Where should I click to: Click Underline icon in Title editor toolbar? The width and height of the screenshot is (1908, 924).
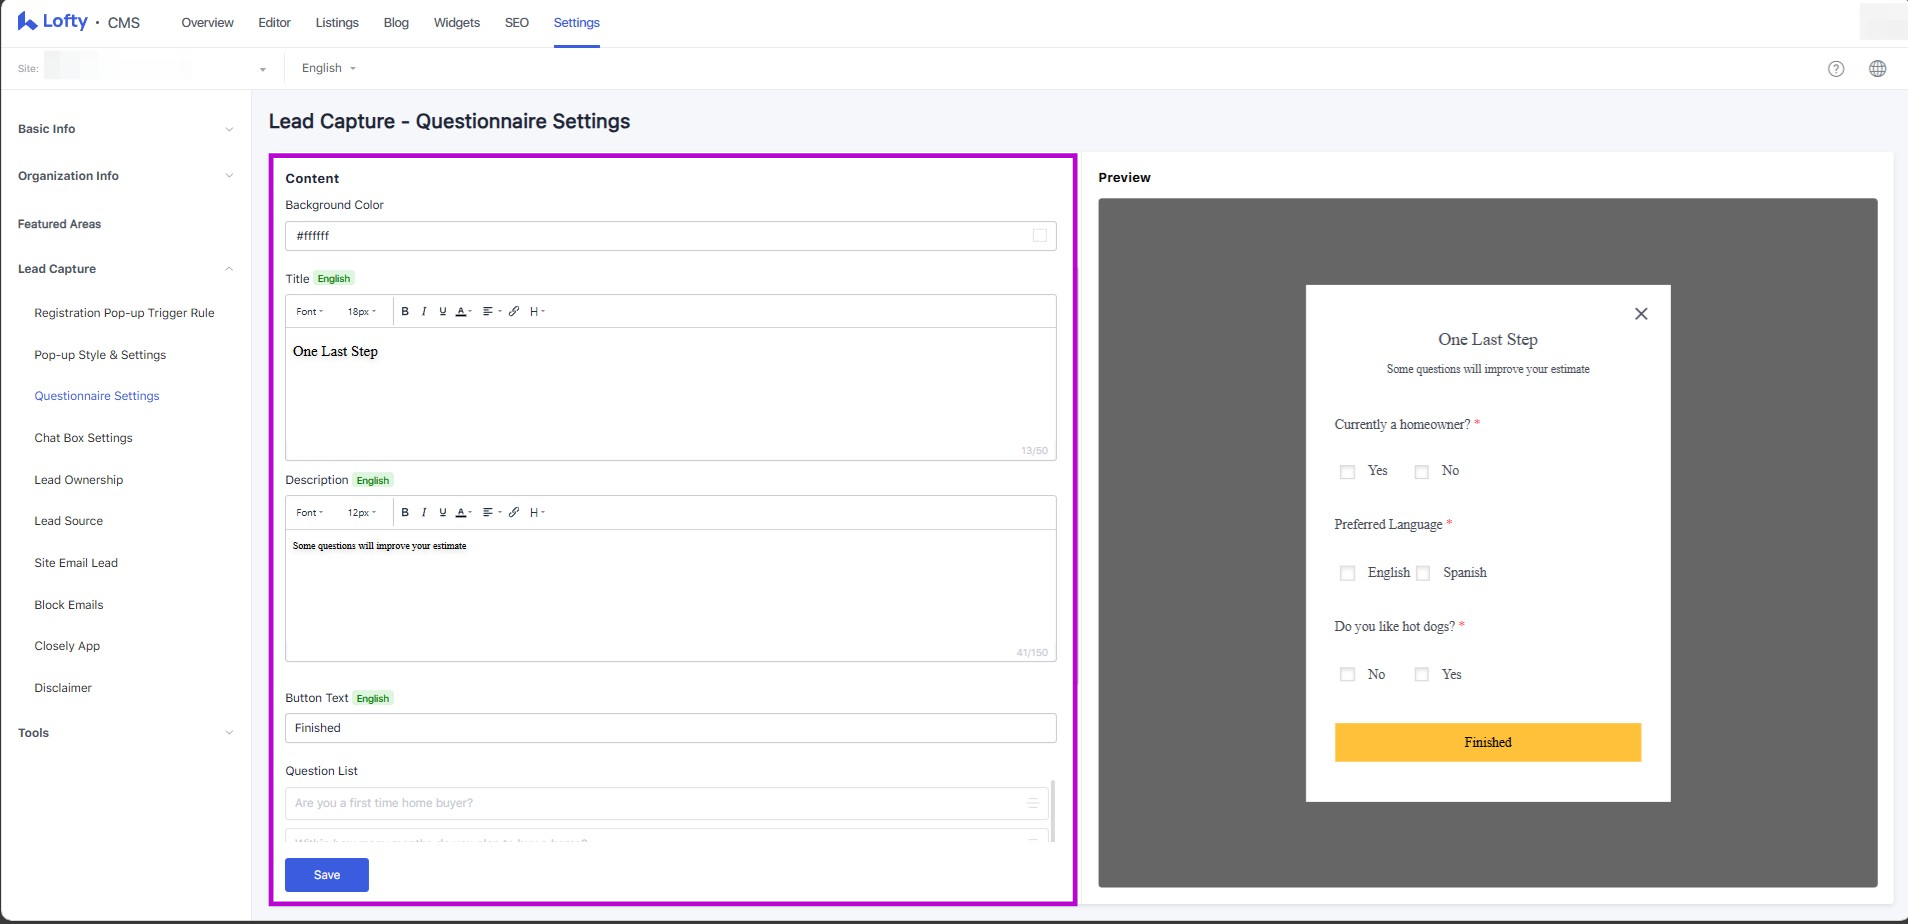pyautogui.click(x=443, y=311)
